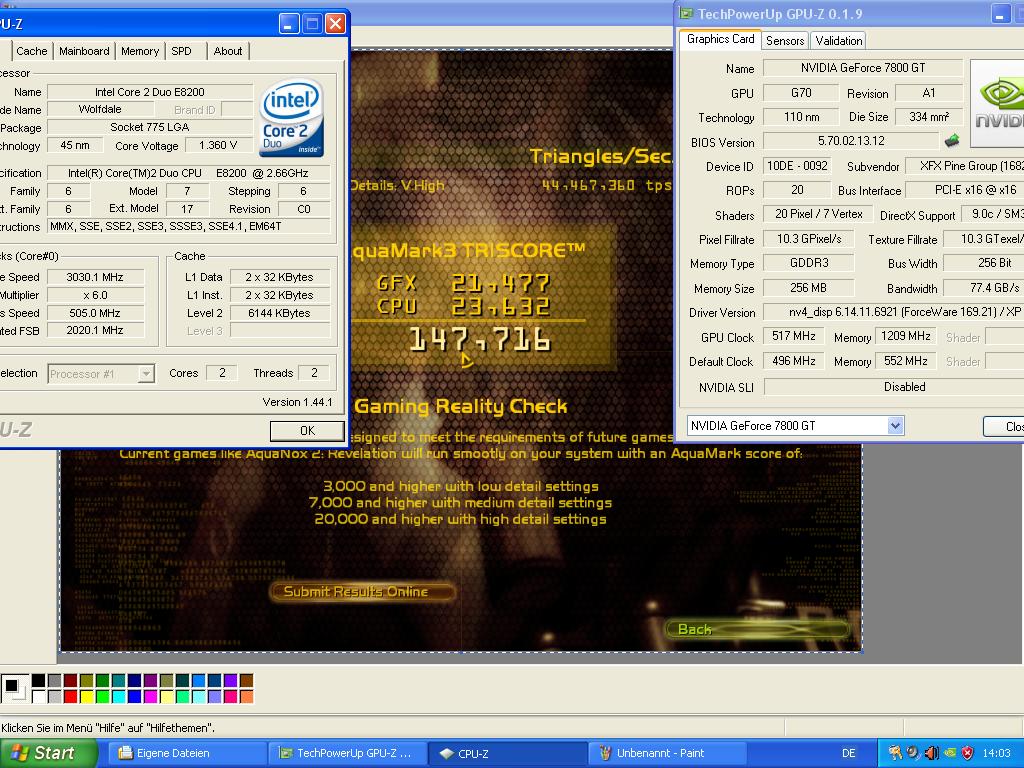Click the Device ID value 10DE - 0092
The height and width of the screenshot is (768, 1024).
(797, 166)
